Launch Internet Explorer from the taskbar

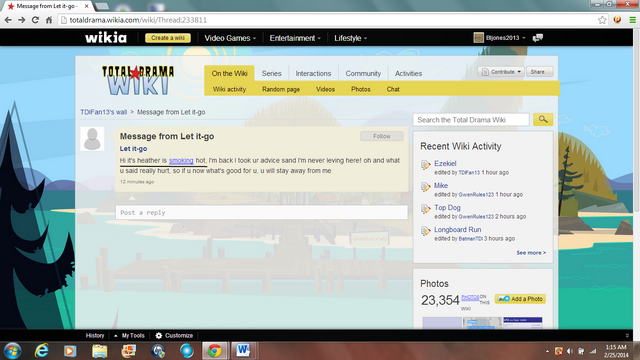(x=41, y=351)
